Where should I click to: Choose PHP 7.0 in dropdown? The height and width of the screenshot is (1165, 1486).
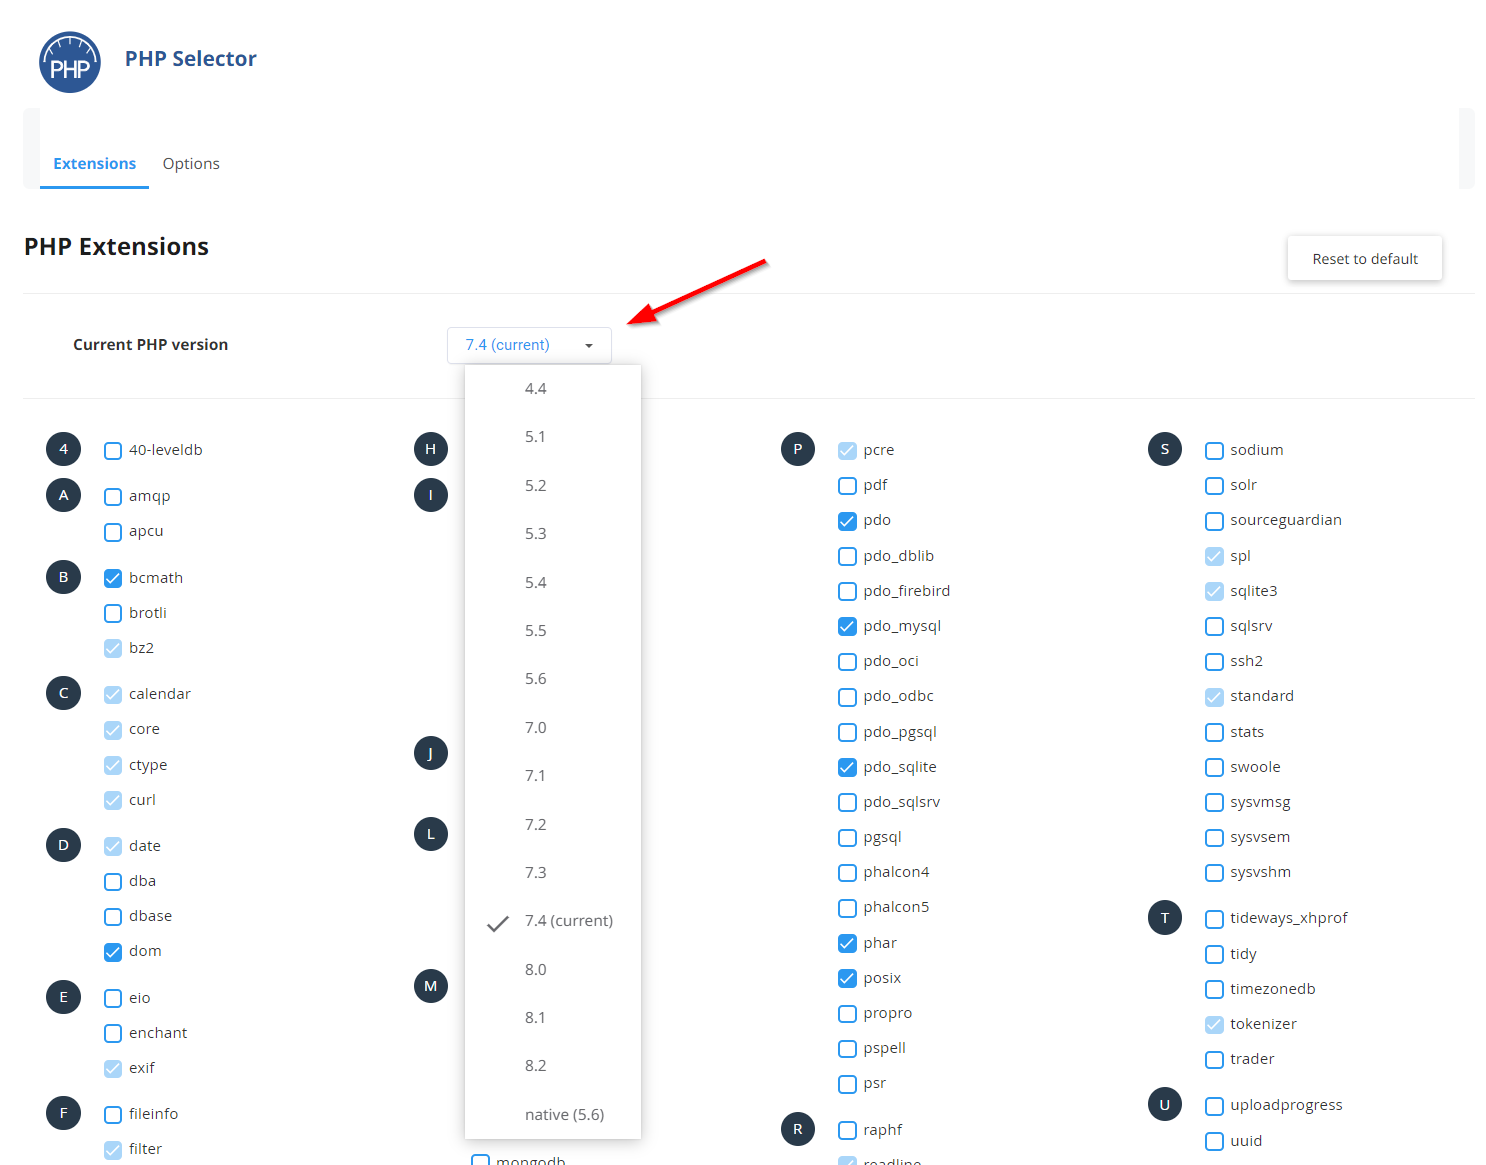553,728
